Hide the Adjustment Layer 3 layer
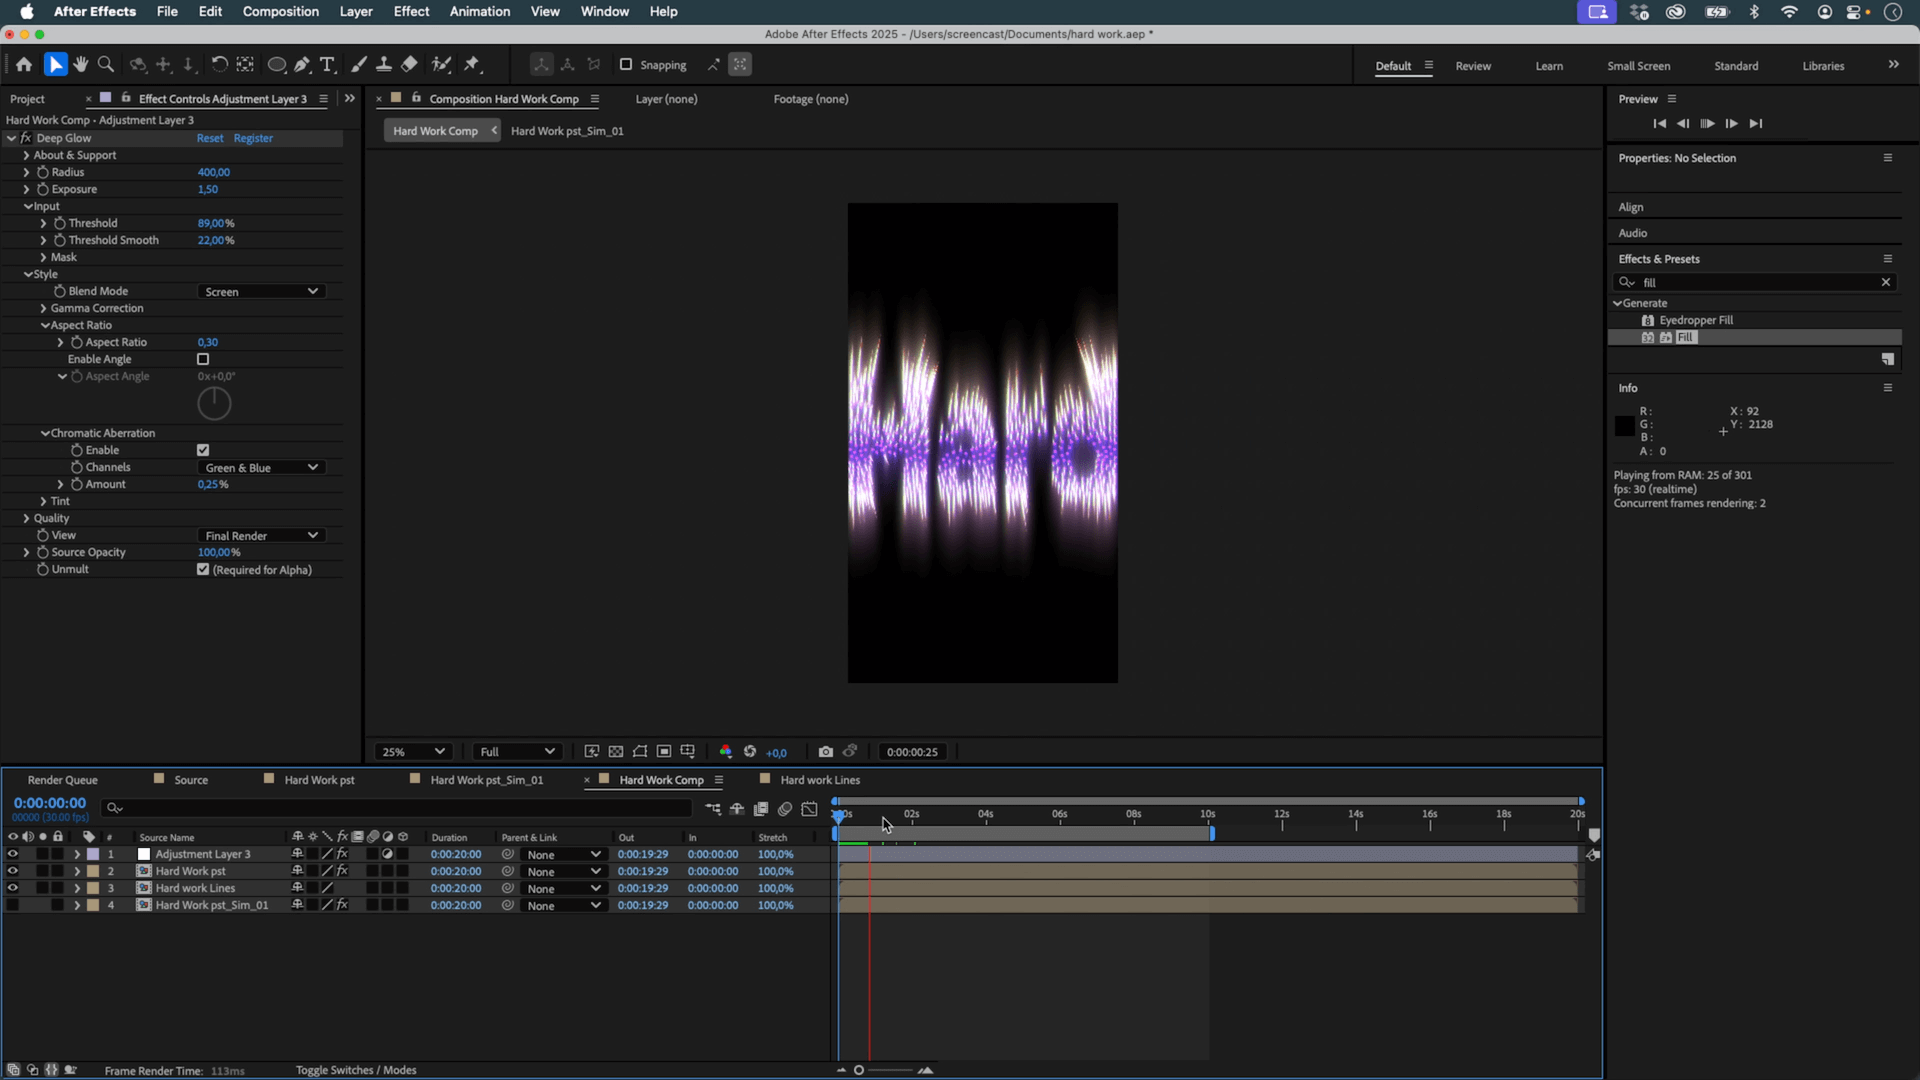This screenshot has height=1080, width=1920. pos(13,855)
